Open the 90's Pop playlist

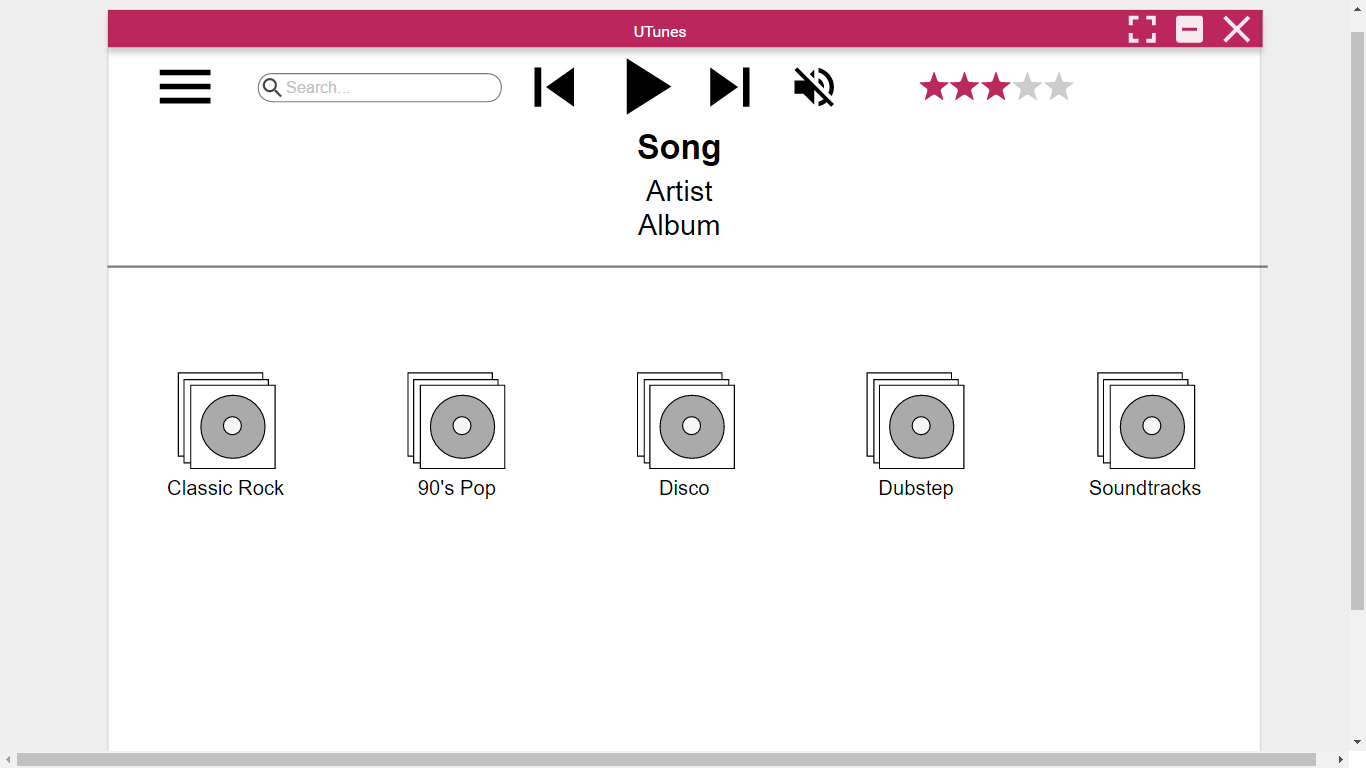456,420
